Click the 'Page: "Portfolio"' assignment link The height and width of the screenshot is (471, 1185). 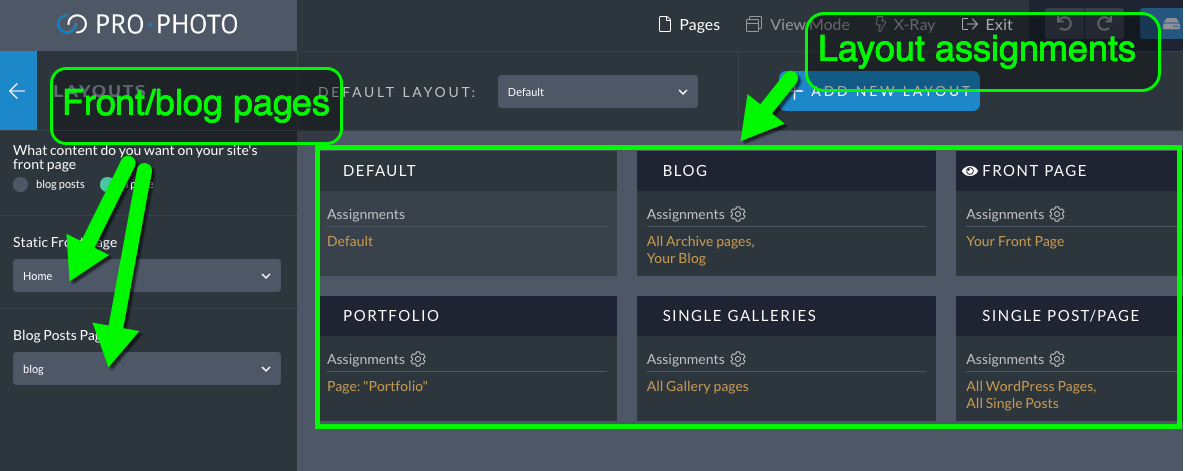377,386
